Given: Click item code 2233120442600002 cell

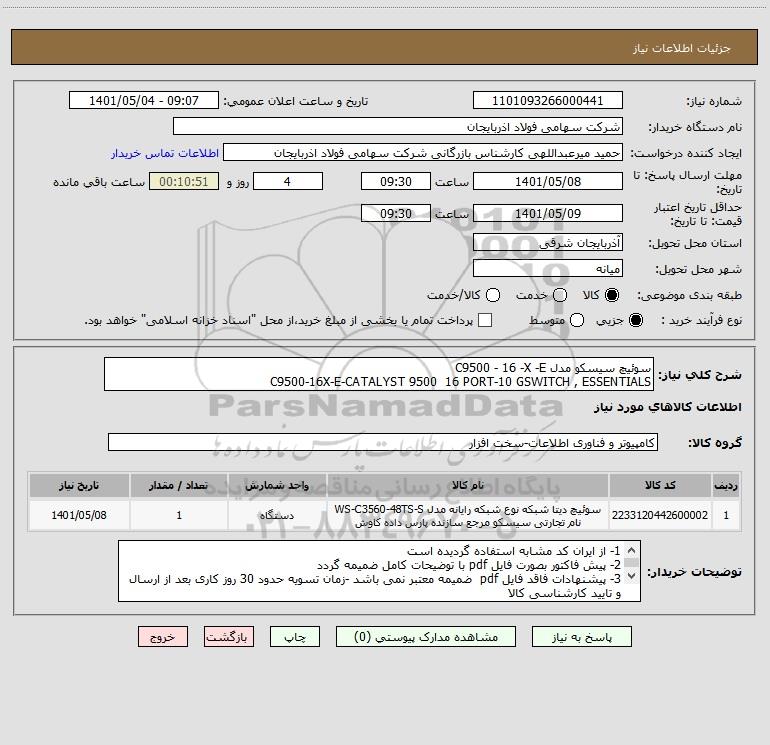Looking at the screenshot, I should pyautogui.click(x=660, y=515).
